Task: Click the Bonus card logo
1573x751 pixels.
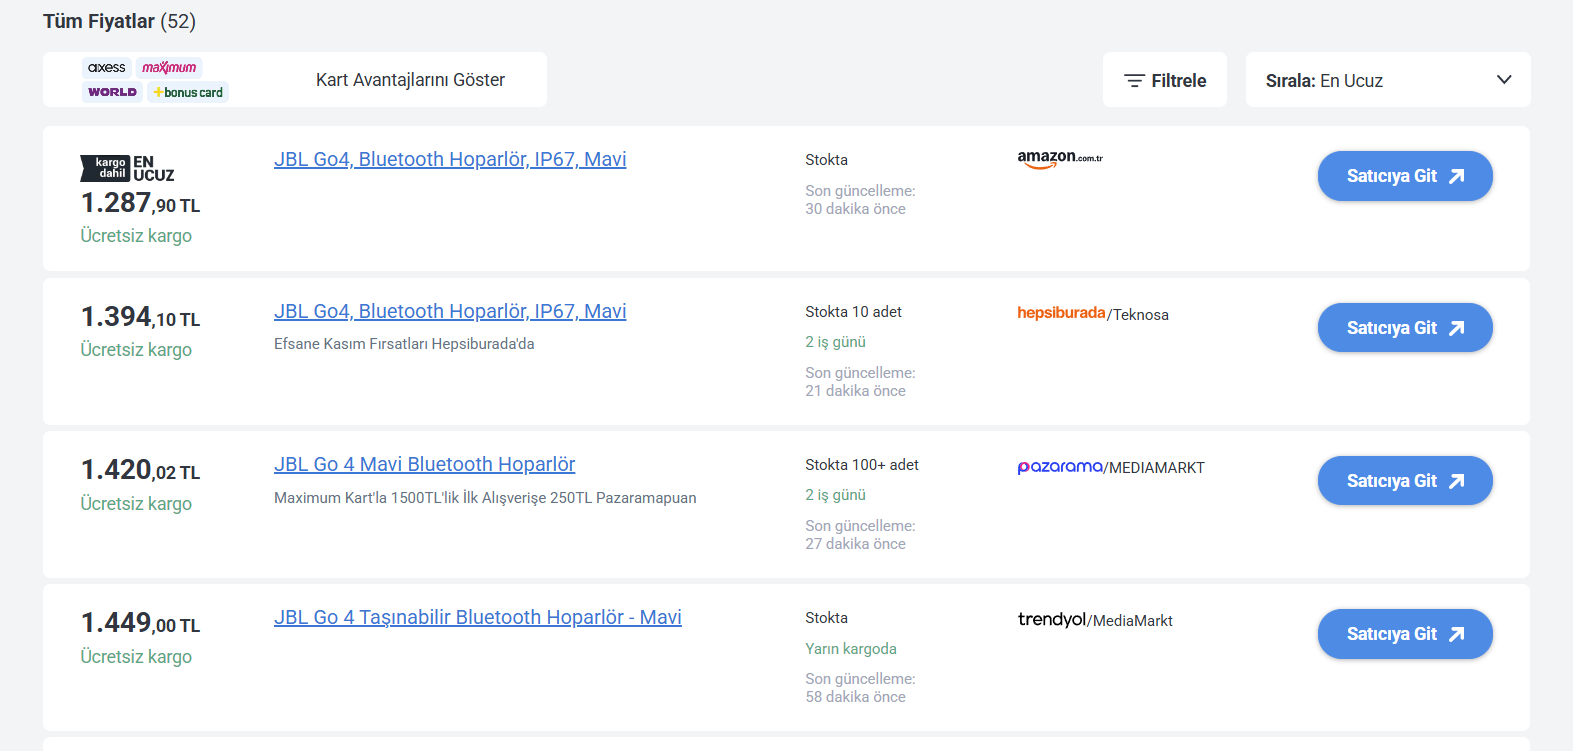Action: [188, 92]
